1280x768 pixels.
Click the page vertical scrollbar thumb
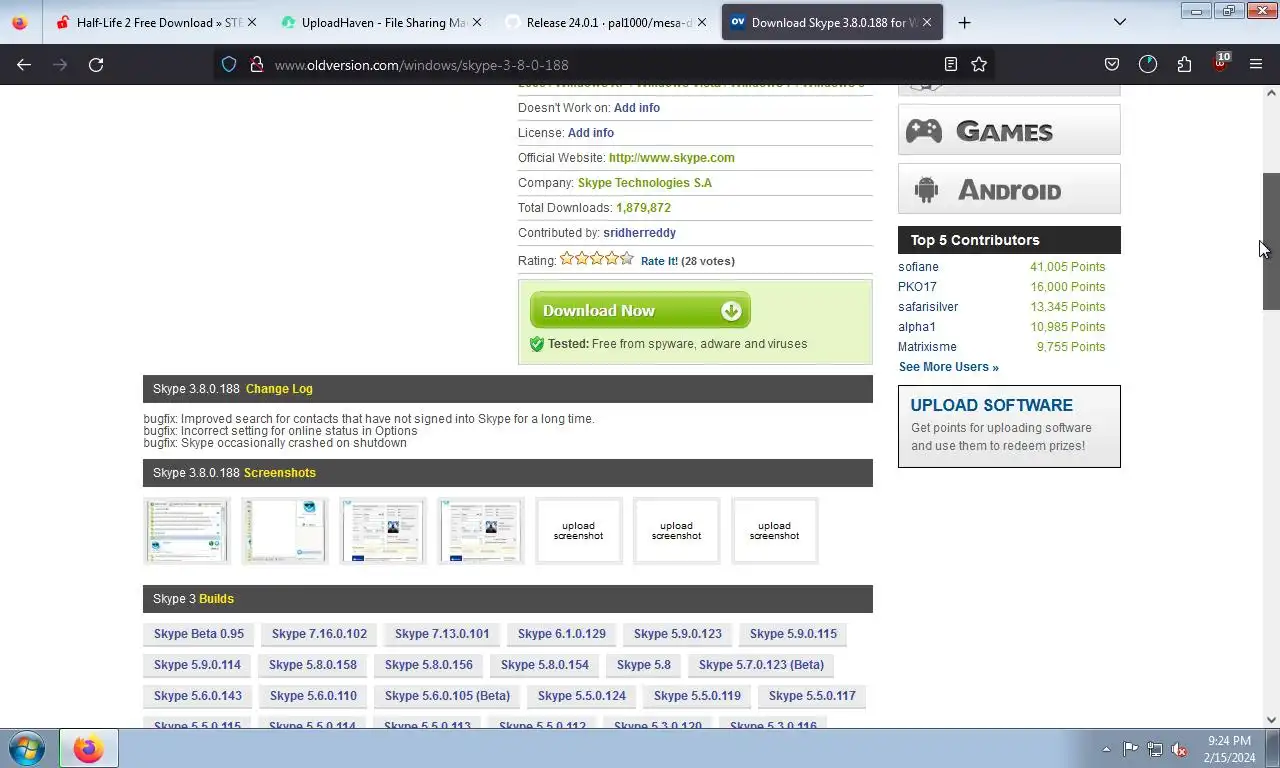point(1271,241)
